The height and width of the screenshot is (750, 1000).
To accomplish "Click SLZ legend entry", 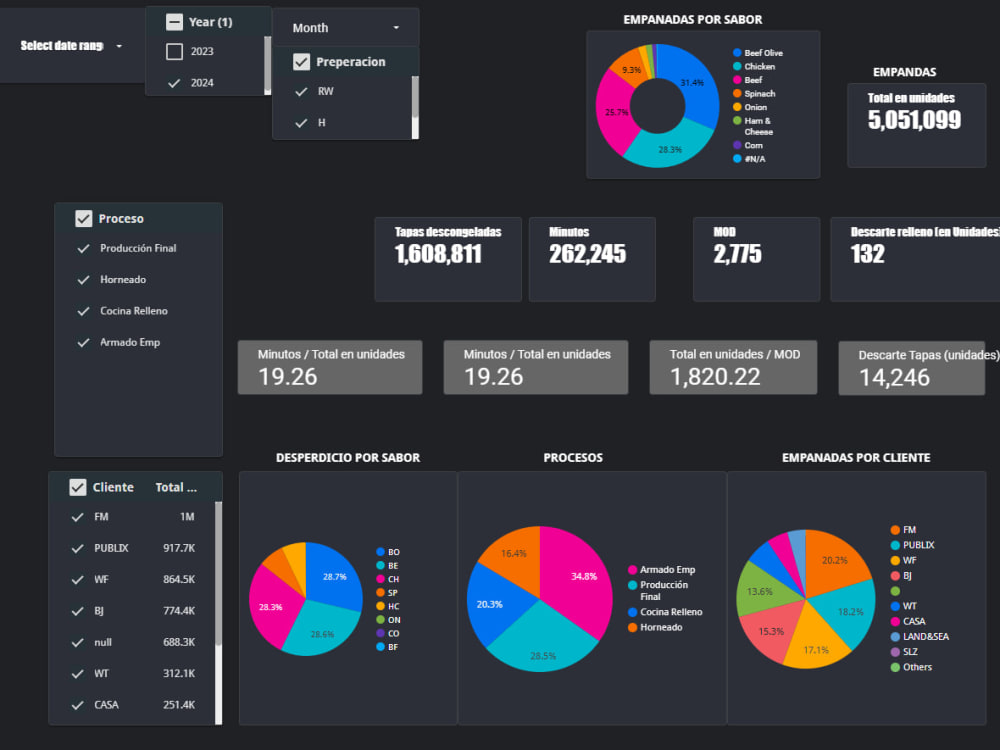I will click(x=904, y=652).
